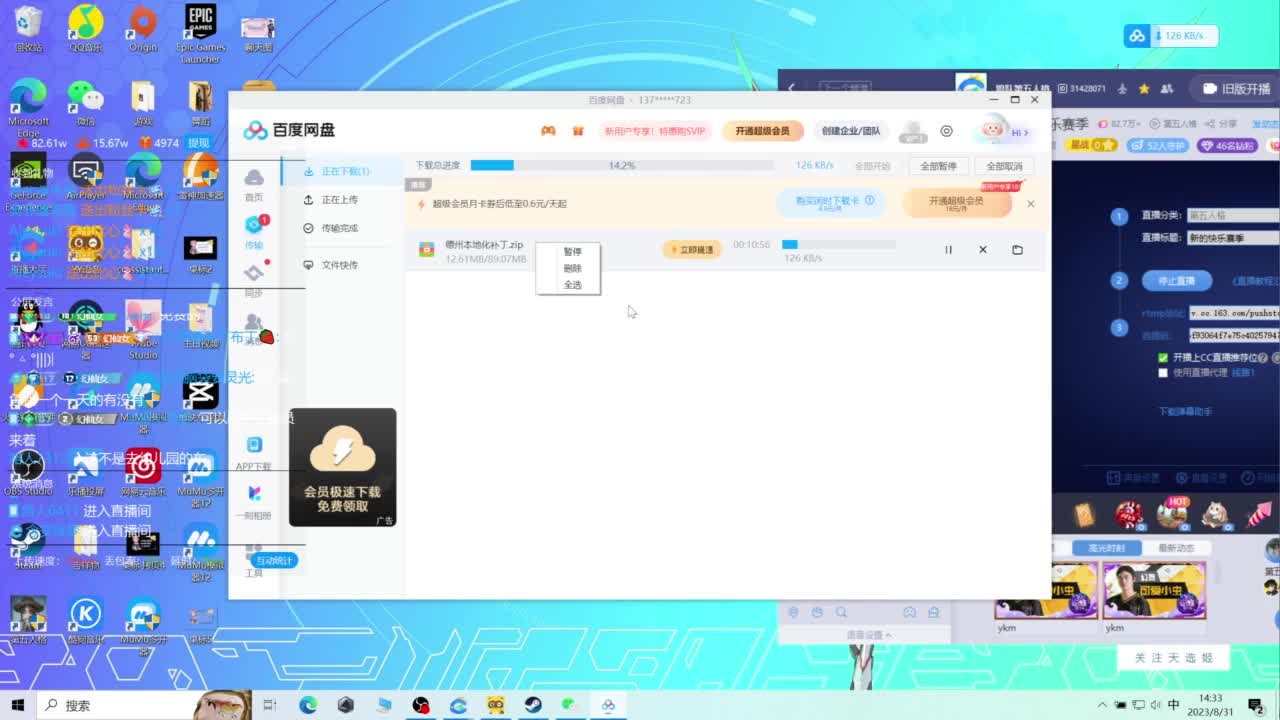Click the rtmp address input field

pos(1233,312)
